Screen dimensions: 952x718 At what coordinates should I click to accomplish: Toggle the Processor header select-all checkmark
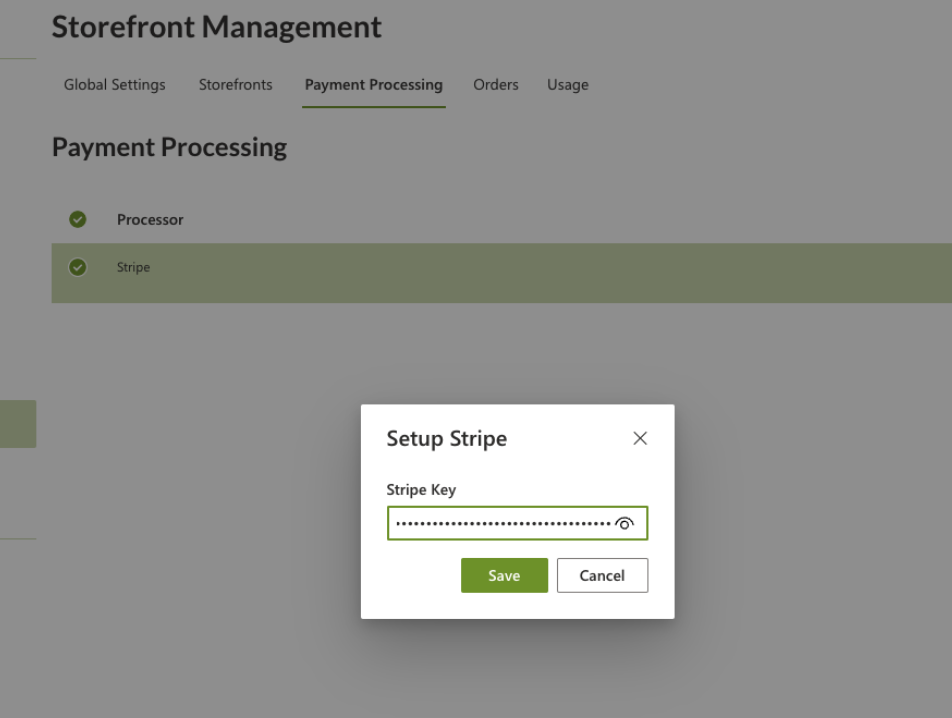pos(78,219)
